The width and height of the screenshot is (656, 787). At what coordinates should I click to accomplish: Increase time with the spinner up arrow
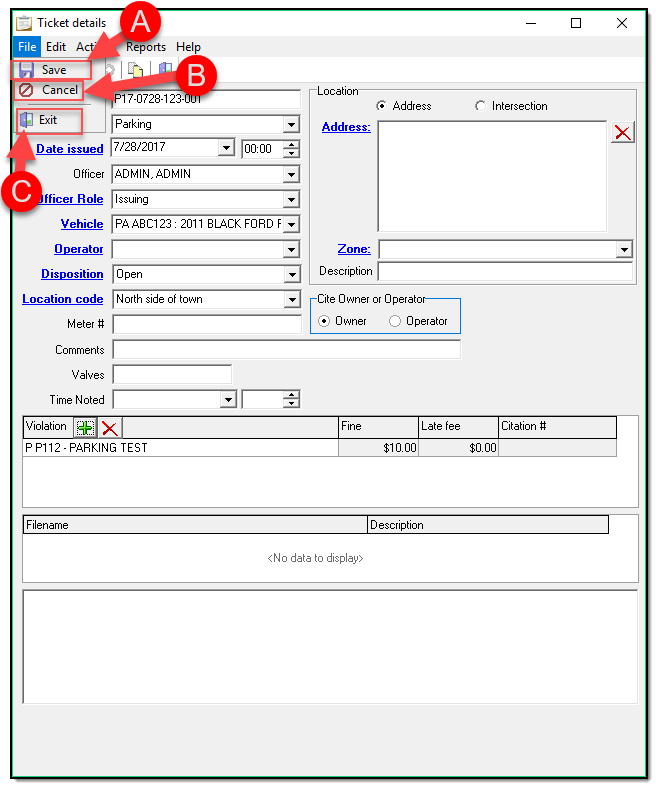tap(291, 144)
